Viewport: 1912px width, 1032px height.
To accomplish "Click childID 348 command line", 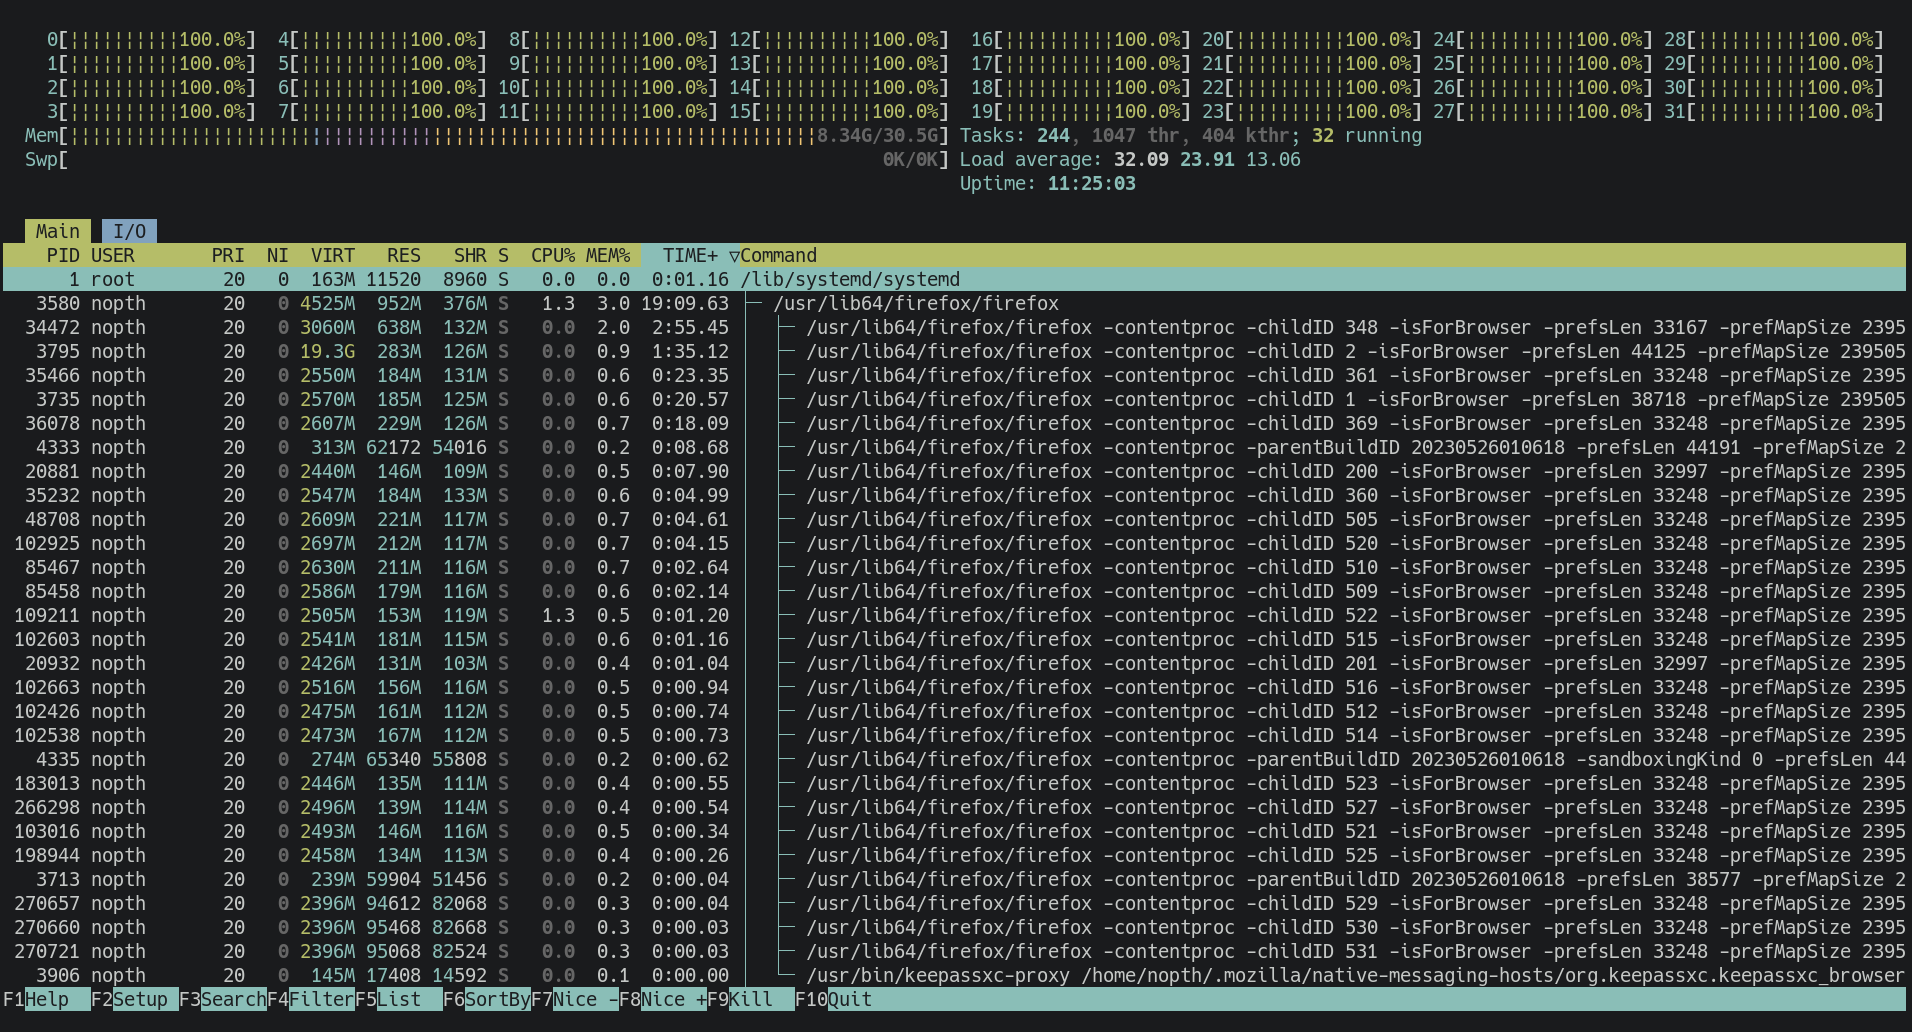I will [1356, 327].
